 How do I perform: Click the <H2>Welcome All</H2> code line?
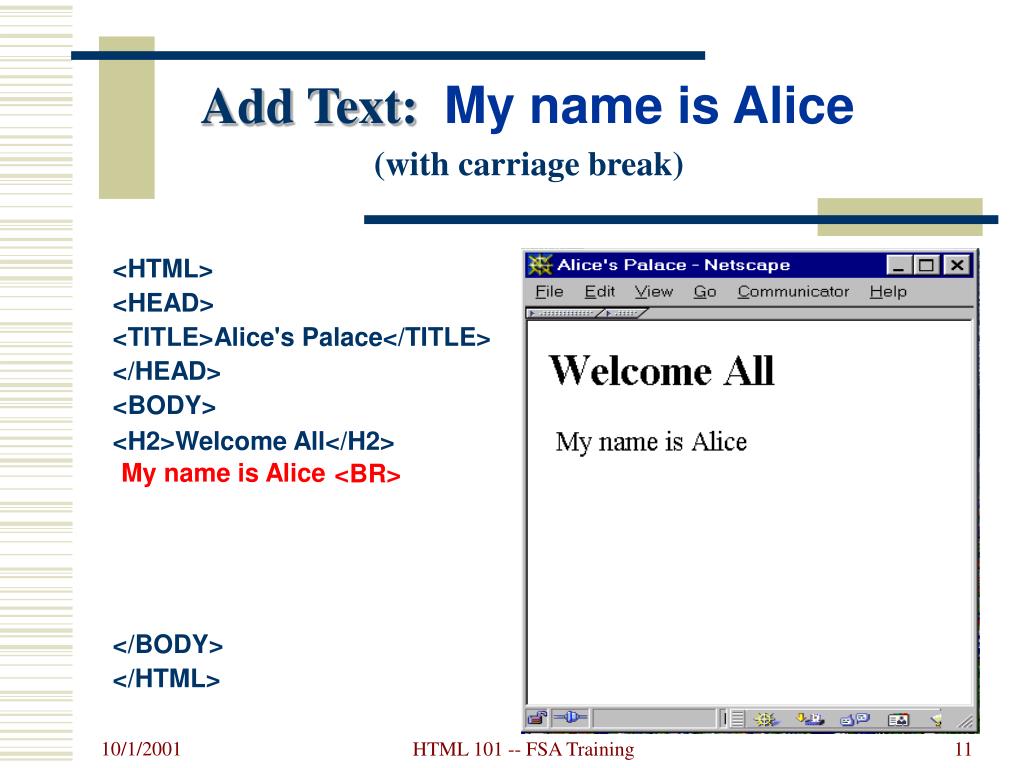253,441
